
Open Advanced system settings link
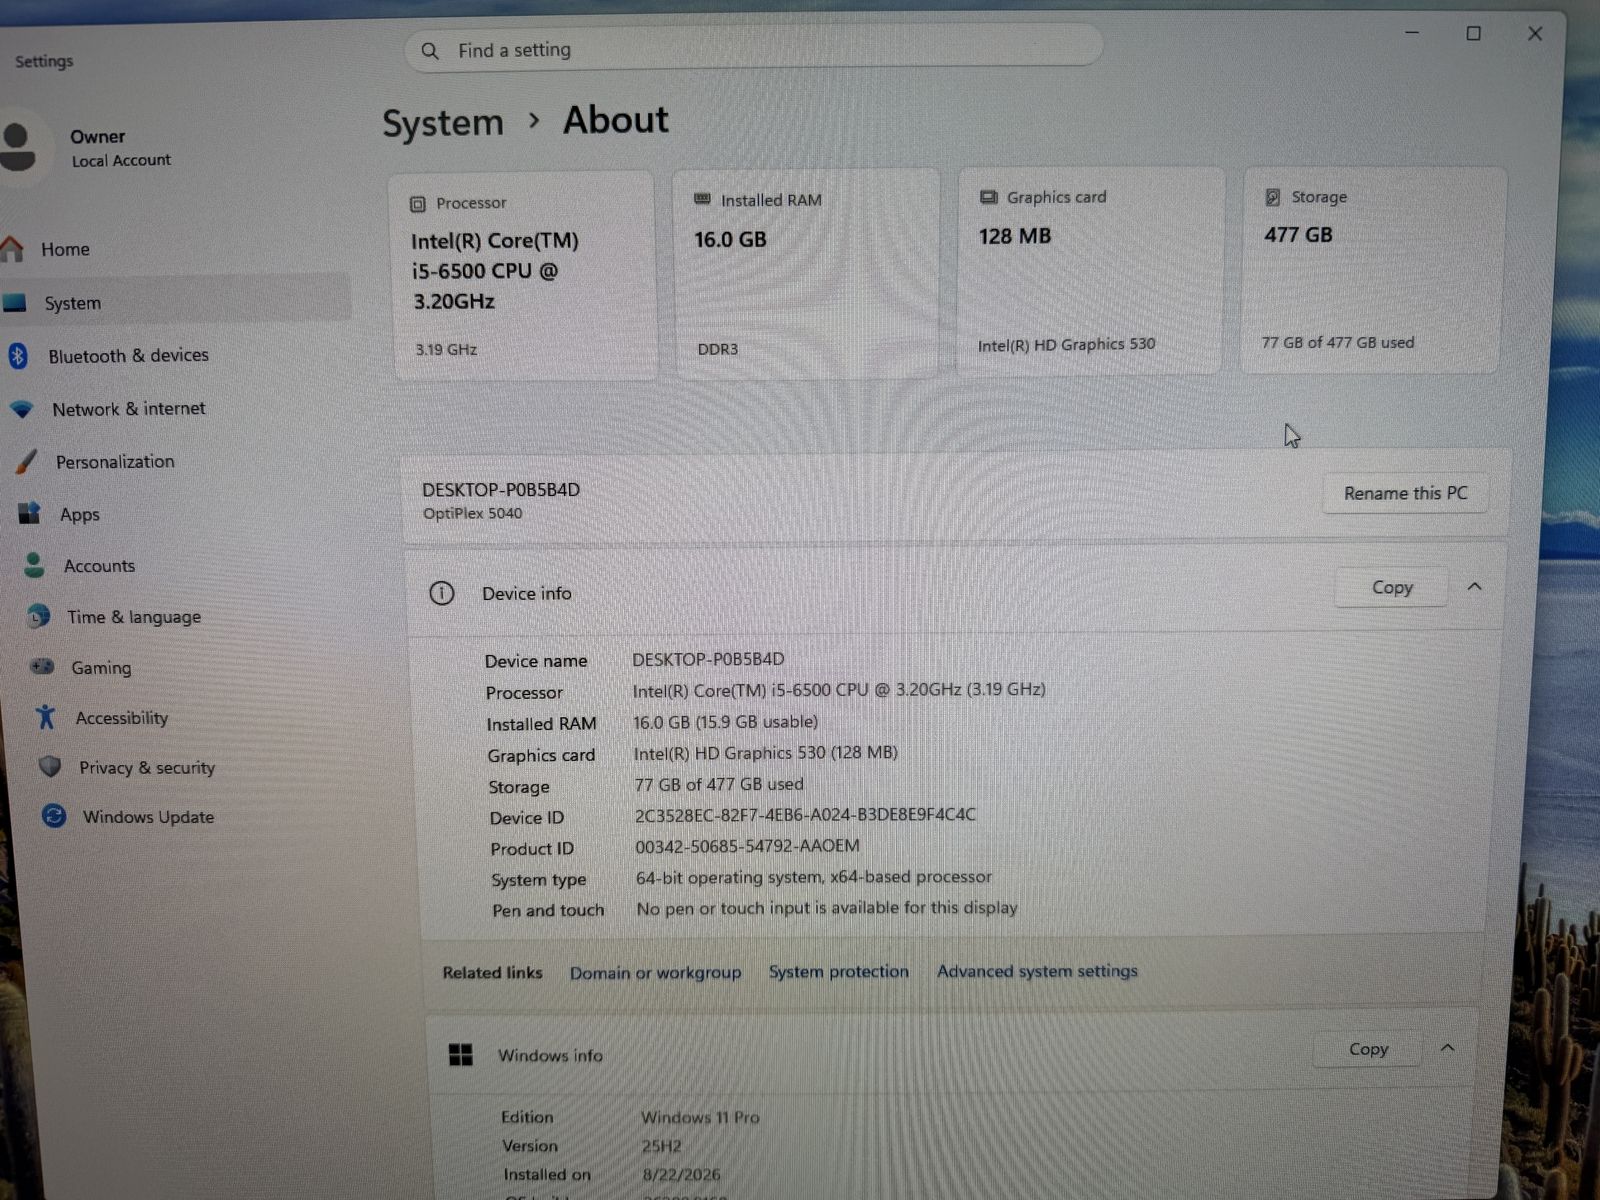pyautogui.click(x=1037, y=971)
